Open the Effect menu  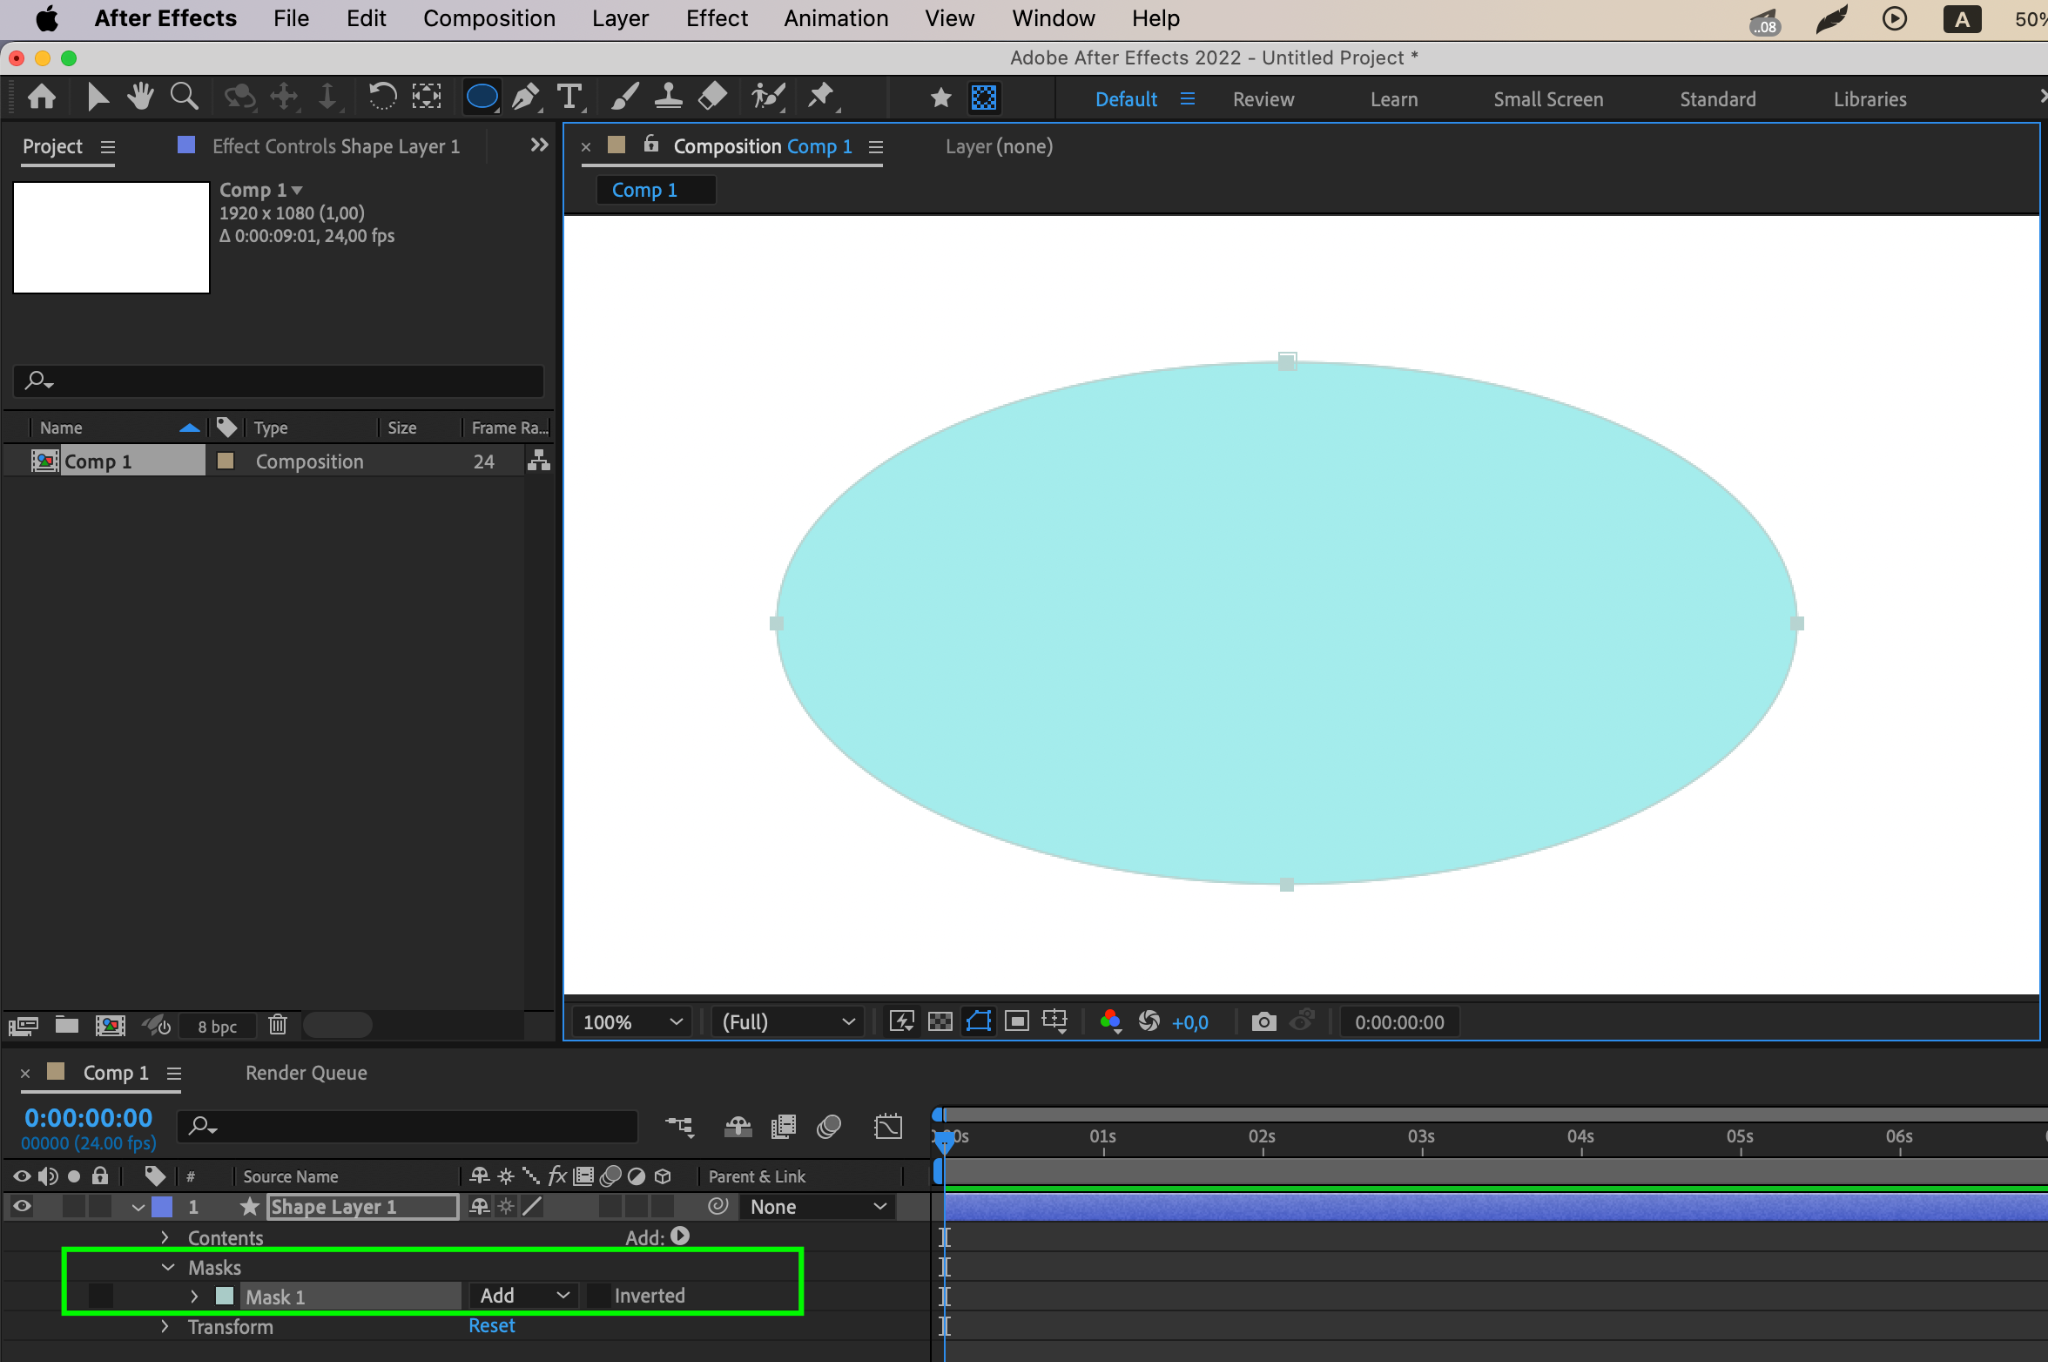point(716,18)
